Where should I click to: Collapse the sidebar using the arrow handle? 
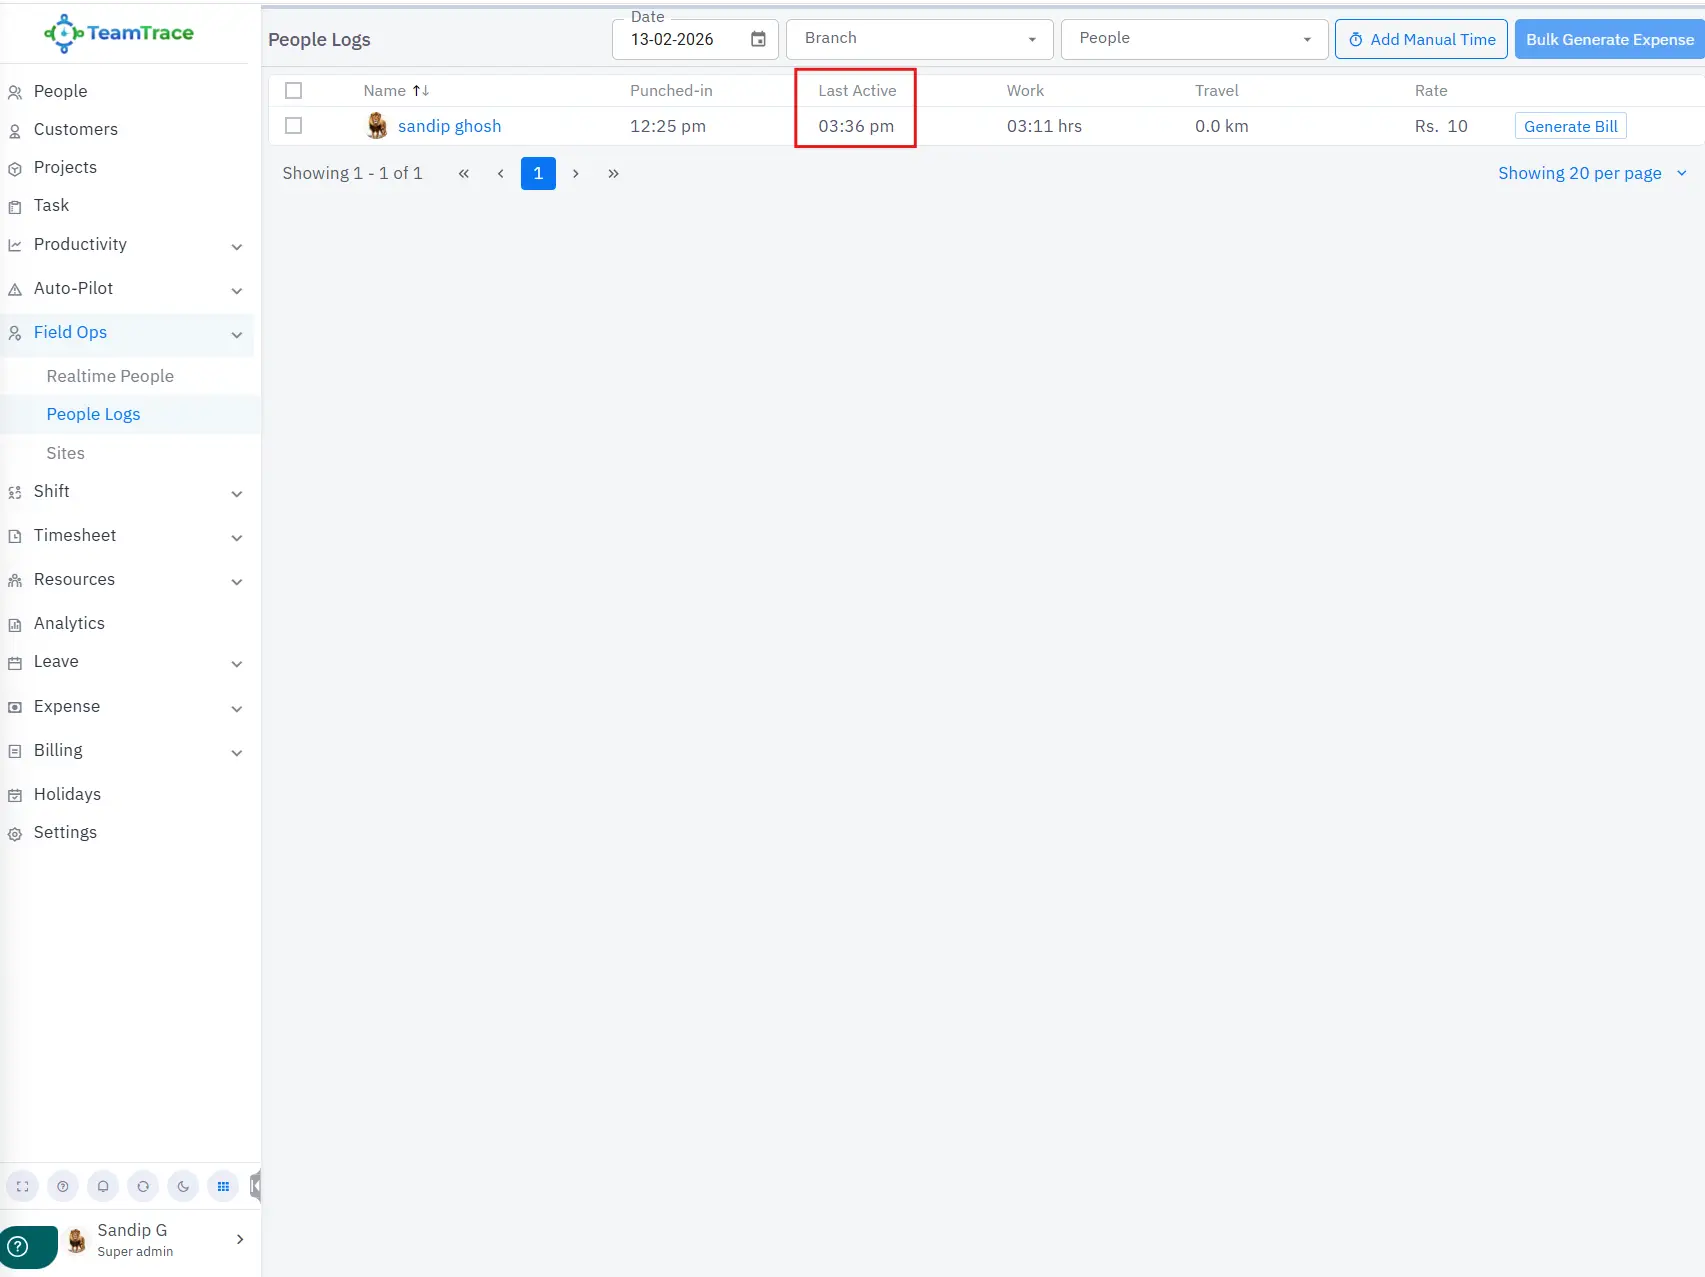(256, 1187)
